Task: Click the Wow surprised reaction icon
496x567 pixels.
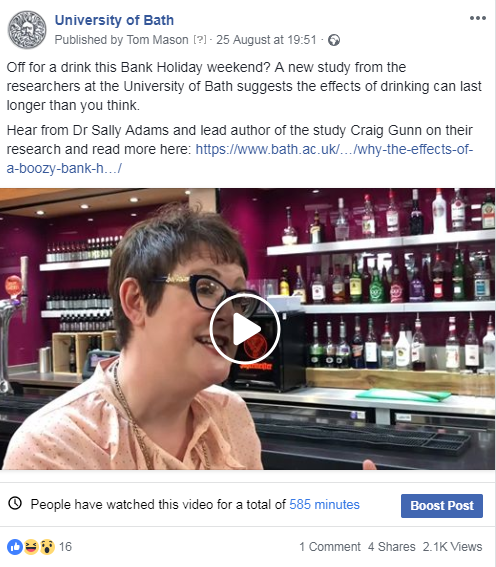Action: [47, 547]
